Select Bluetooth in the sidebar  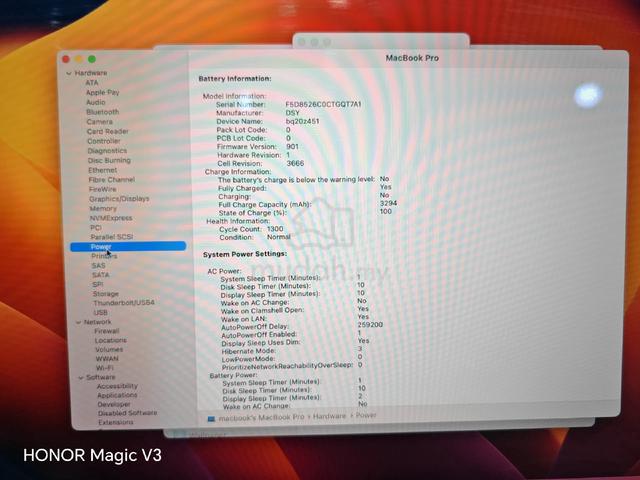click(x=102, y=112)
